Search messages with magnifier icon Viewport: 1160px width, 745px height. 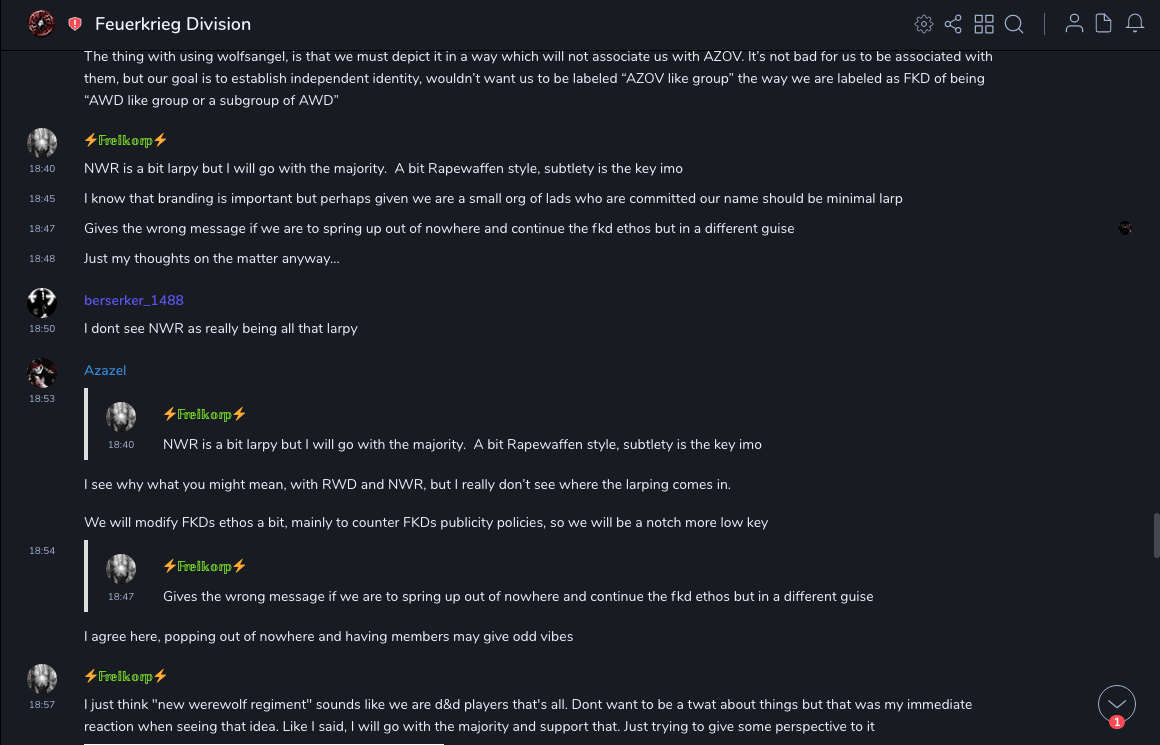pyautogui.click(x=1014, y=24)
